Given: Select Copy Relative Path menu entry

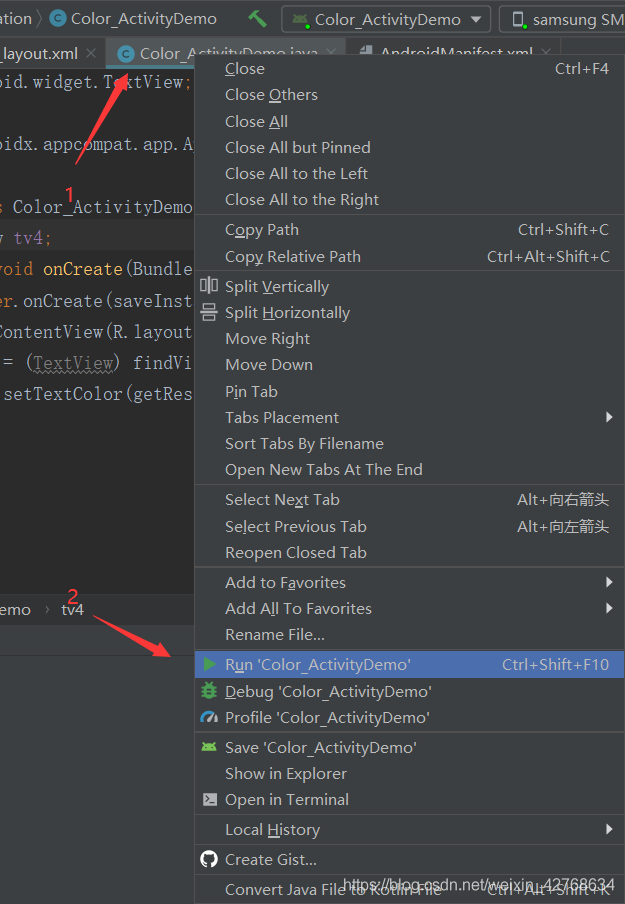Looking at the screenshot, I should point(293,256).
